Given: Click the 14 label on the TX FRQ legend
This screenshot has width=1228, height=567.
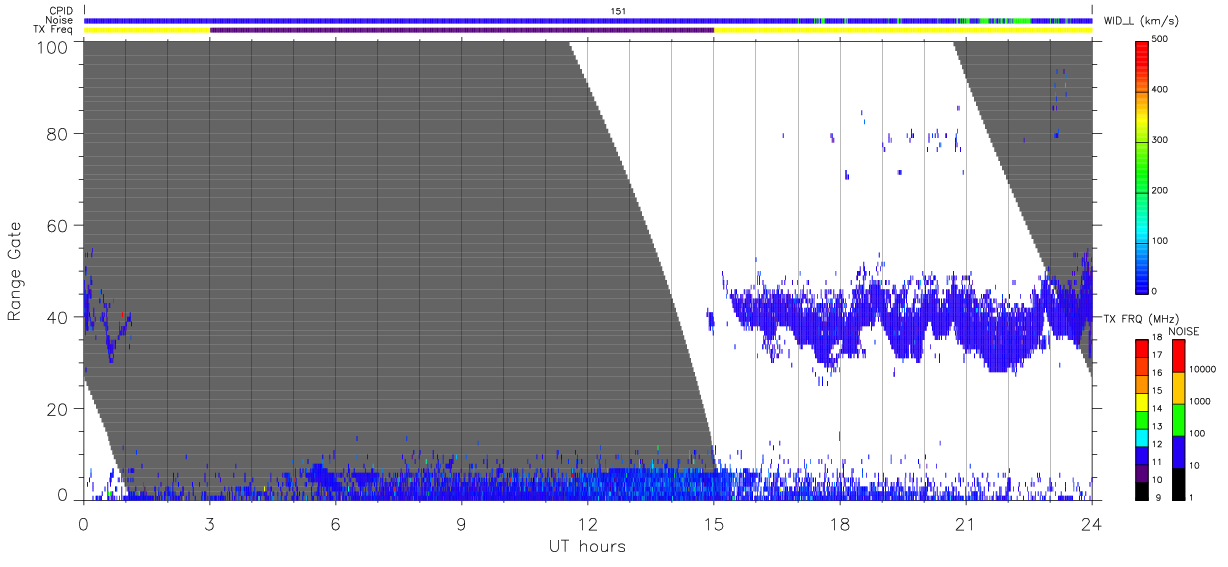Looking at the screenshot, I should point(1156,409).
